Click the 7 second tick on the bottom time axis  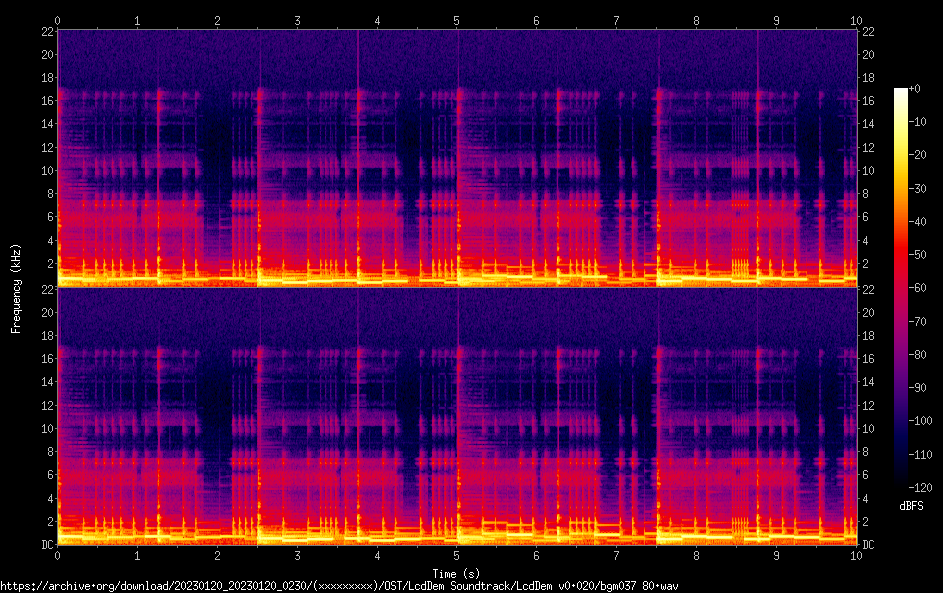[x=616, y=554]
